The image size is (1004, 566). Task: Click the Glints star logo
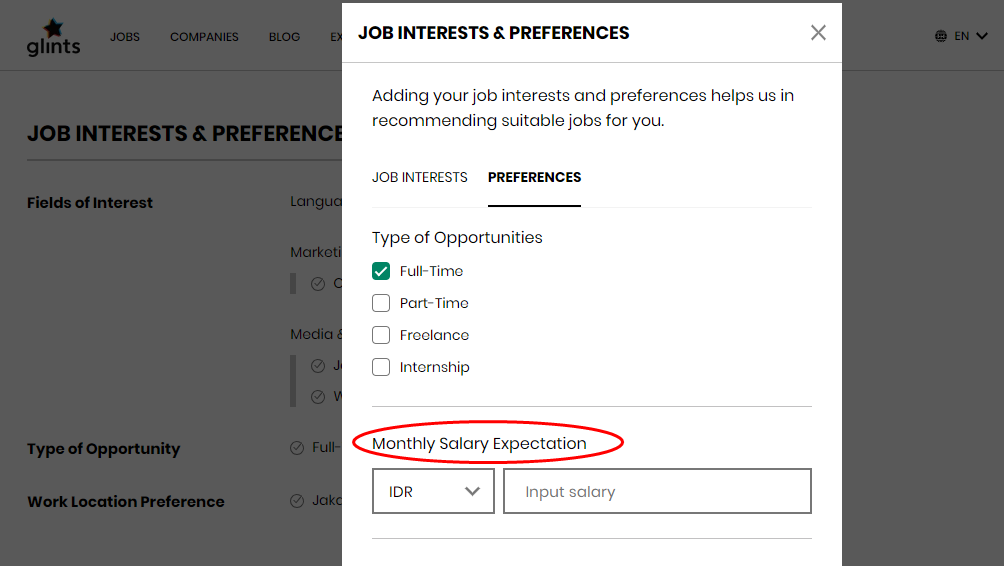pos(53,37)
